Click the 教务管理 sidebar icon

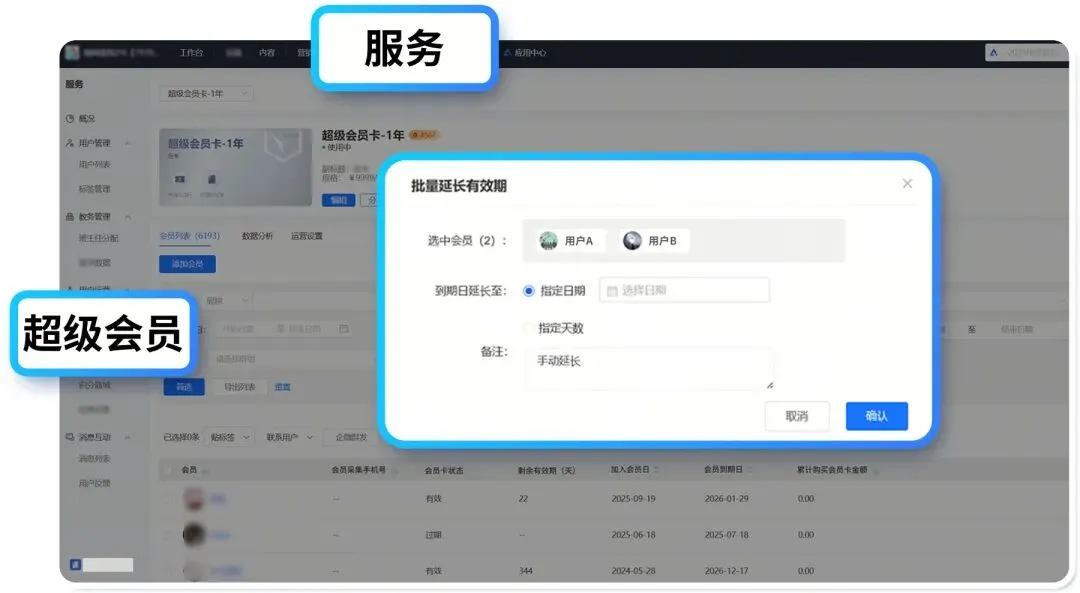(x=70, y=216)
